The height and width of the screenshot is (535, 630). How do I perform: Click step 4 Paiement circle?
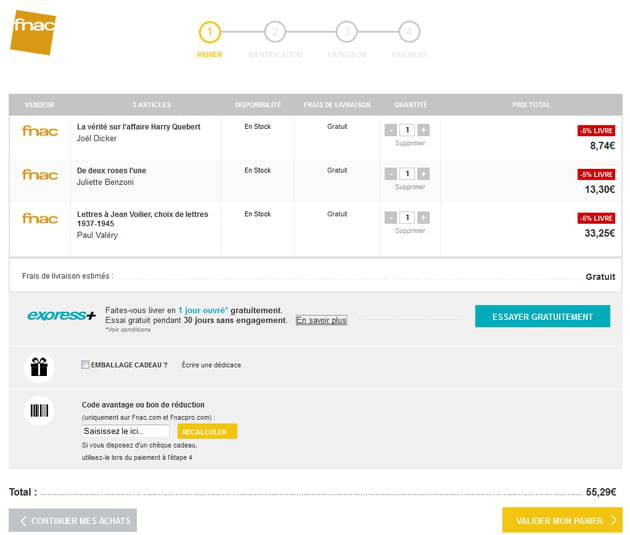(409, 32)
